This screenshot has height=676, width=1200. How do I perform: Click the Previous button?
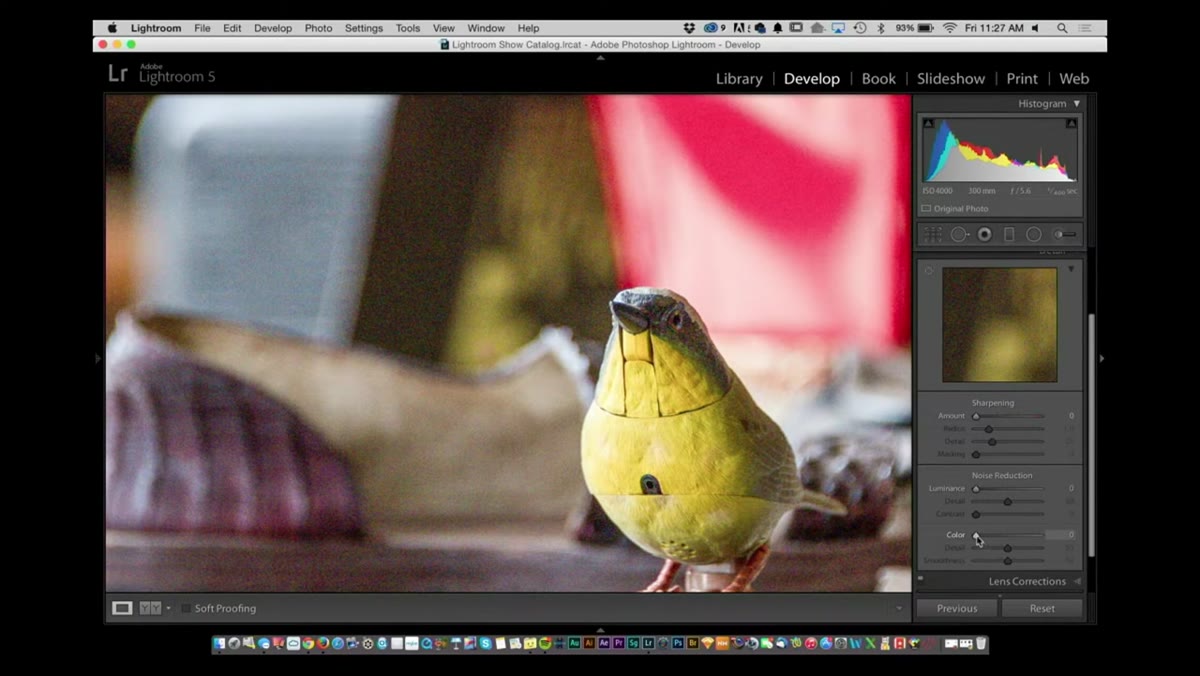(957, 608)
